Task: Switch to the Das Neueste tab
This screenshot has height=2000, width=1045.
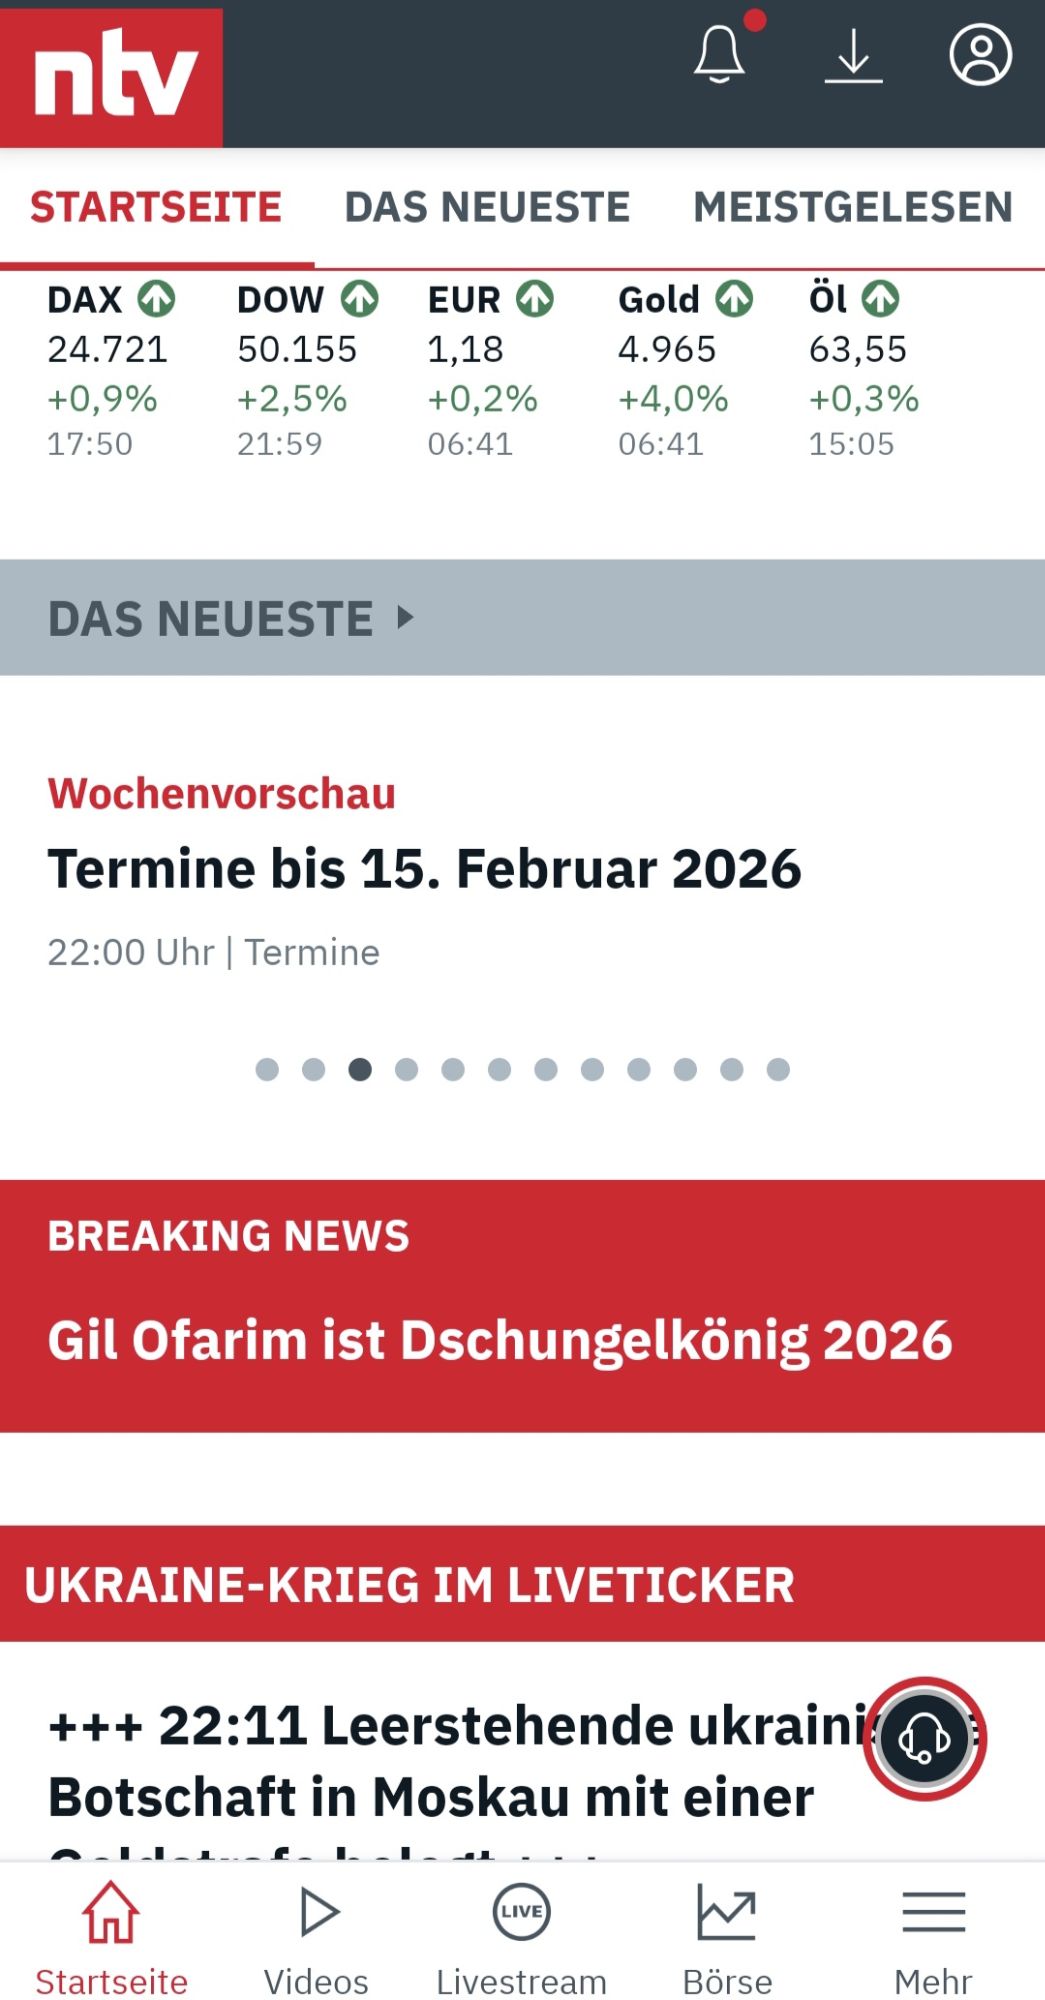Action: click(x=487, y=208)
